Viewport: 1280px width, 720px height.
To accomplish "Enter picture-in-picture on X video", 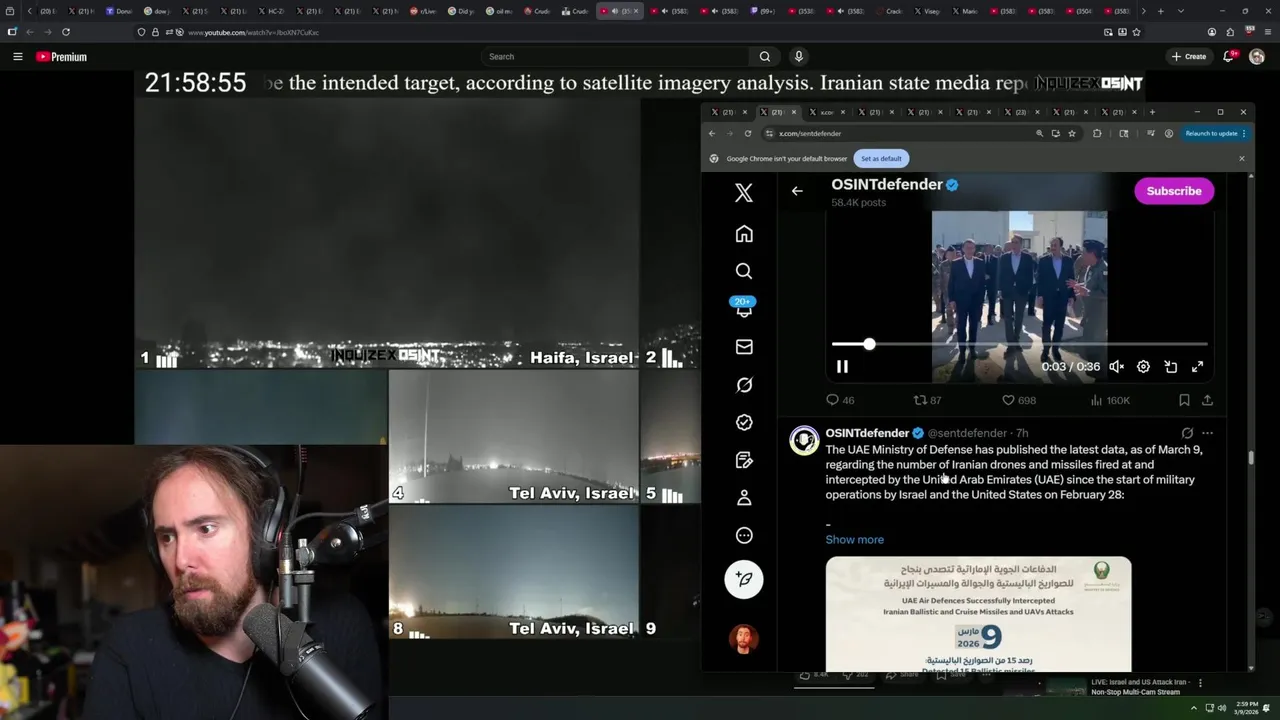I will coord(1171,367).
